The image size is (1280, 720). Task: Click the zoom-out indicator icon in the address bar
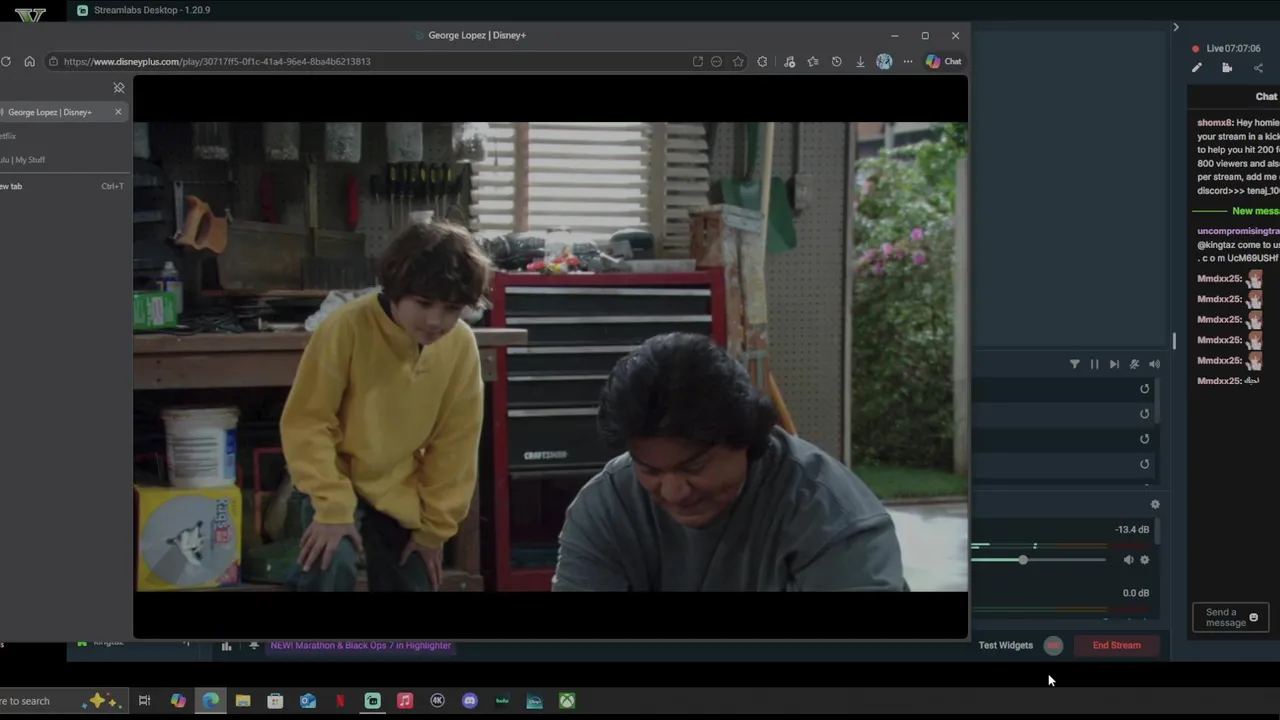716,61
